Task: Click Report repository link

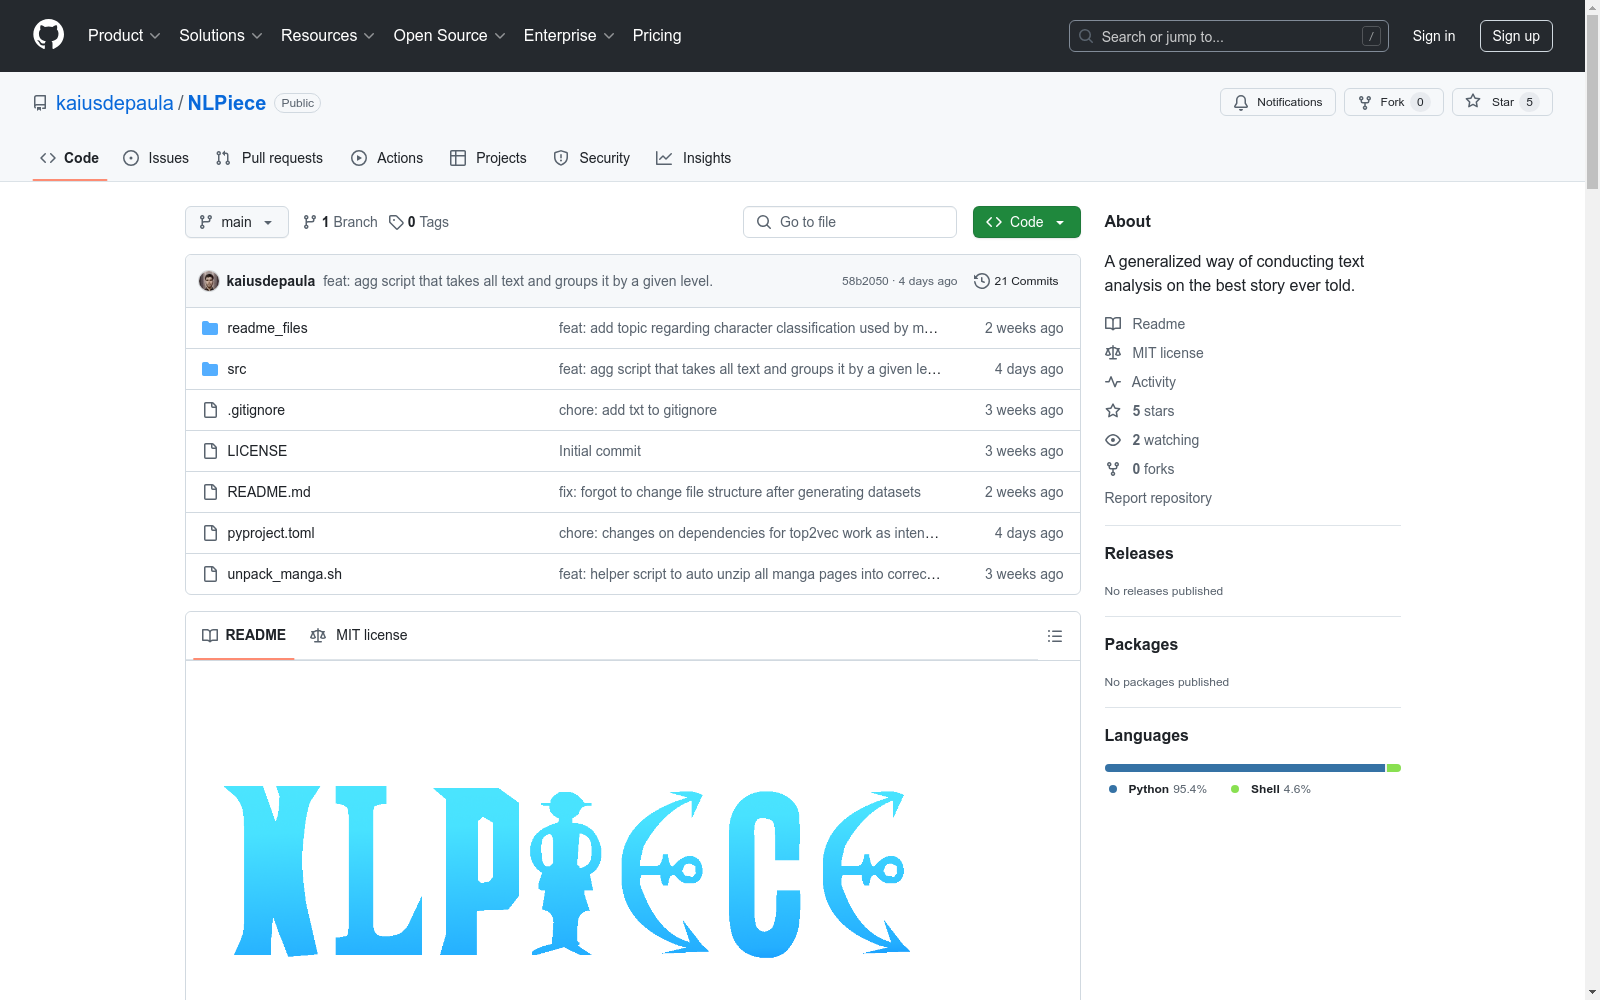Action: tap(1158, 498)
